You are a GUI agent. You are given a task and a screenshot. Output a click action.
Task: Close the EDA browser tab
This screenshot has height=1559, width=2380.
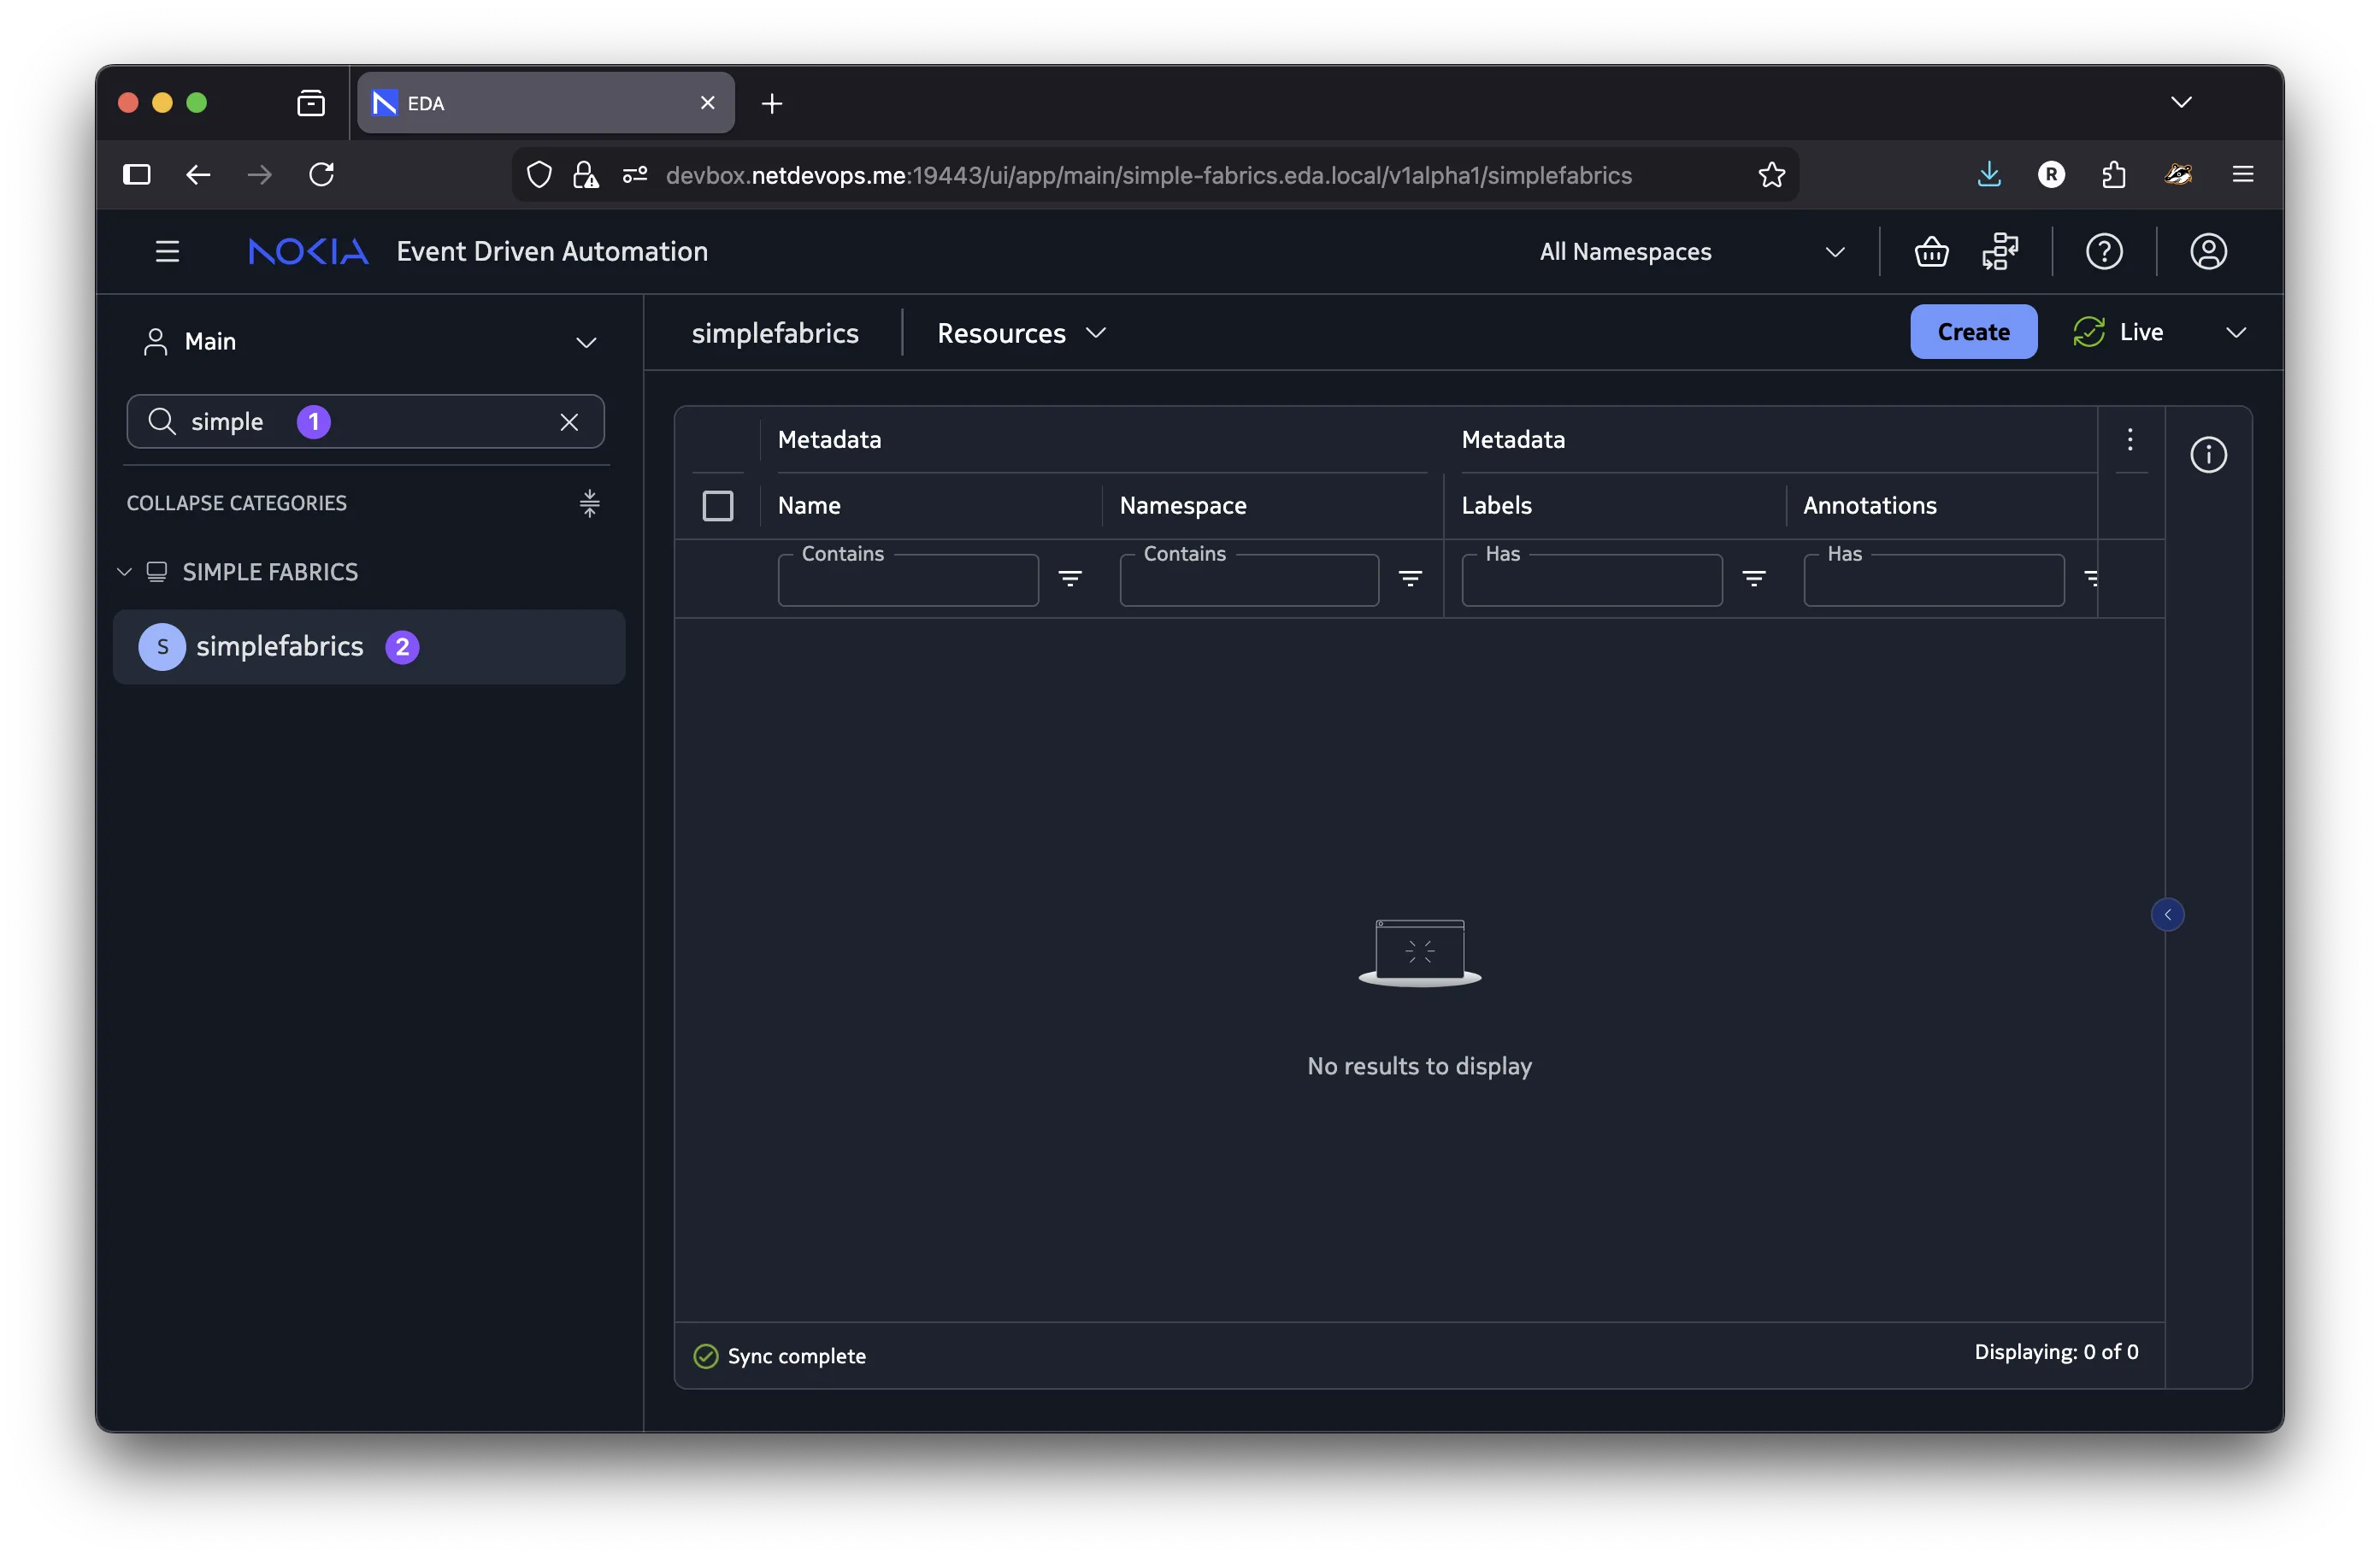click(x=707, y=103)
